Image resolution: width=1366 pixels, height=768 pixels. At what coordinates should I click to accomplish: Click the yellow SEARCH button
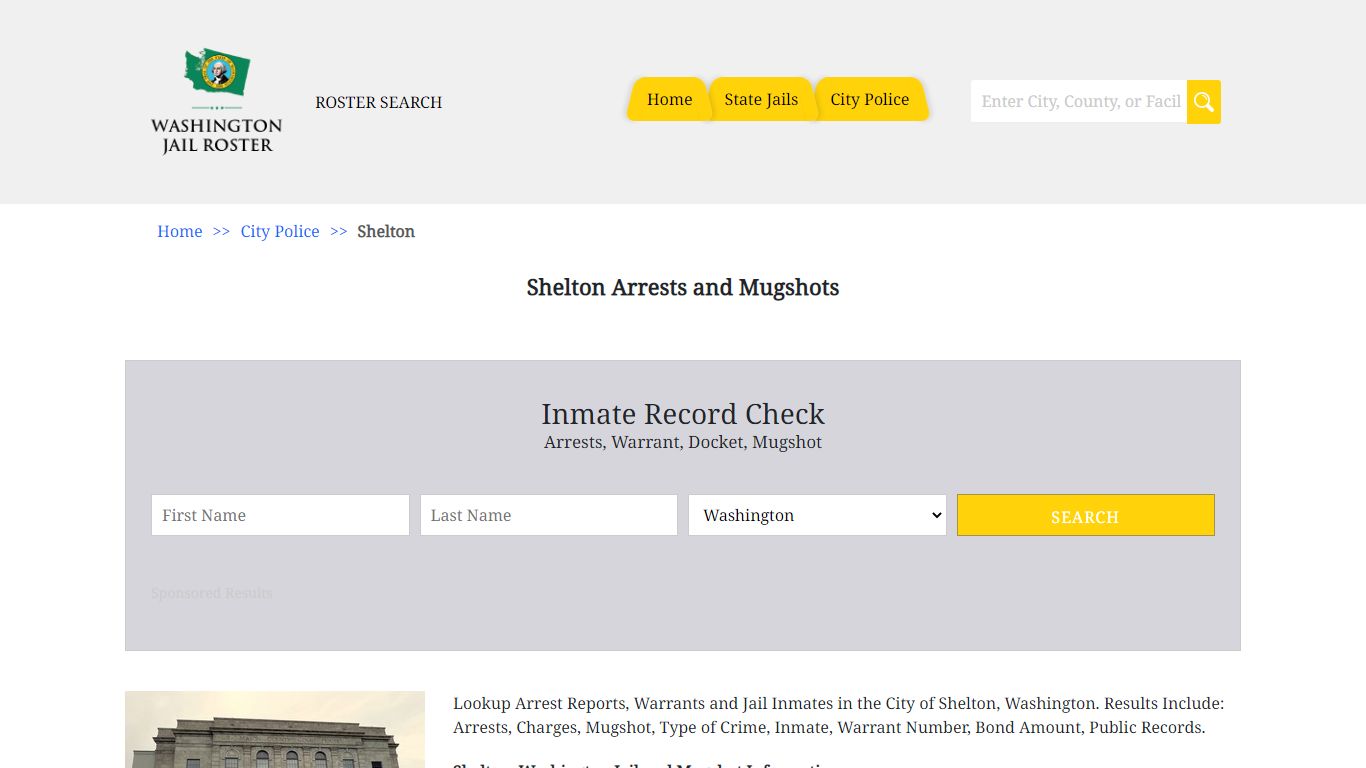coord(1086,515)
